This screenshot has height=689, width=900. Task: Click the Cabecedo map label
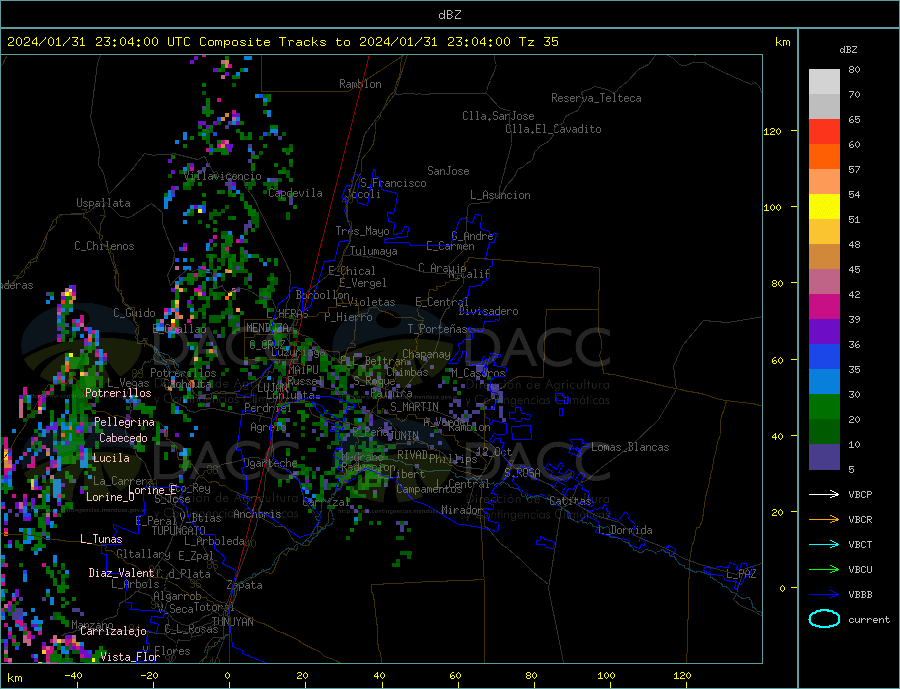tap(123, 439)
